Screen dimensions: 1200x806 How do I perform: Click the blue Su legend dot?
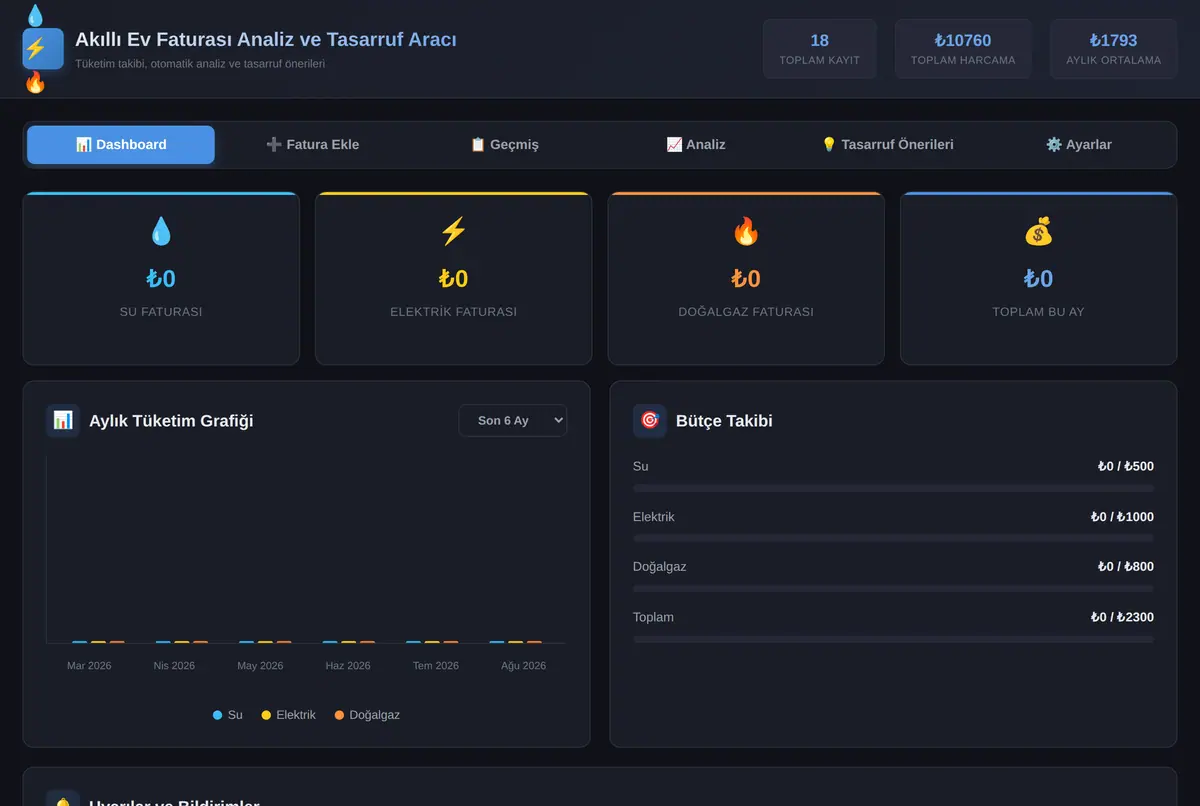pos(218,715)
